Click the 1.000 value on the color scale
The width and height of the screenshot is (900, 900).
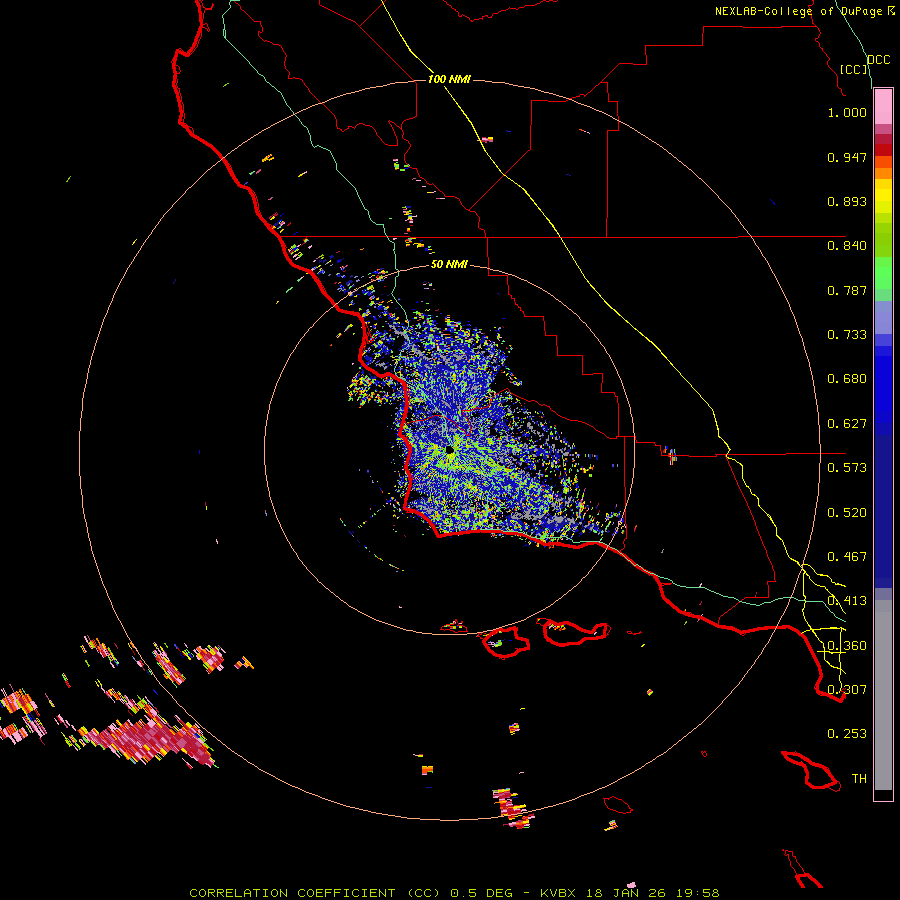click(847, 112)
